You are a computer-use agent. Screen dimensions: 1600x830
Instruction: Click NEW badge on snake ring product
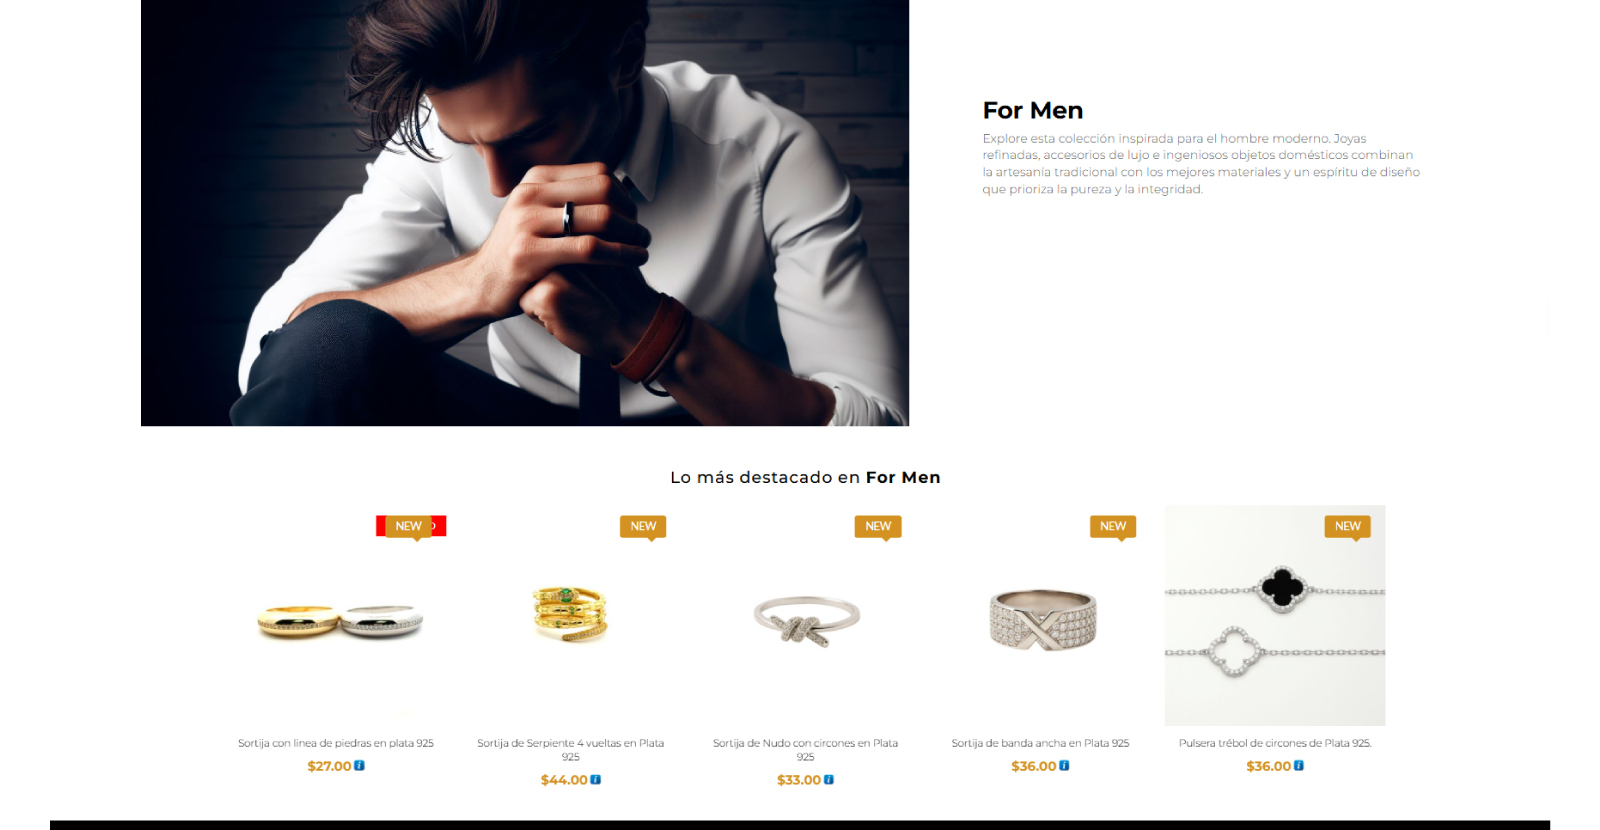[x=643, y=527]
